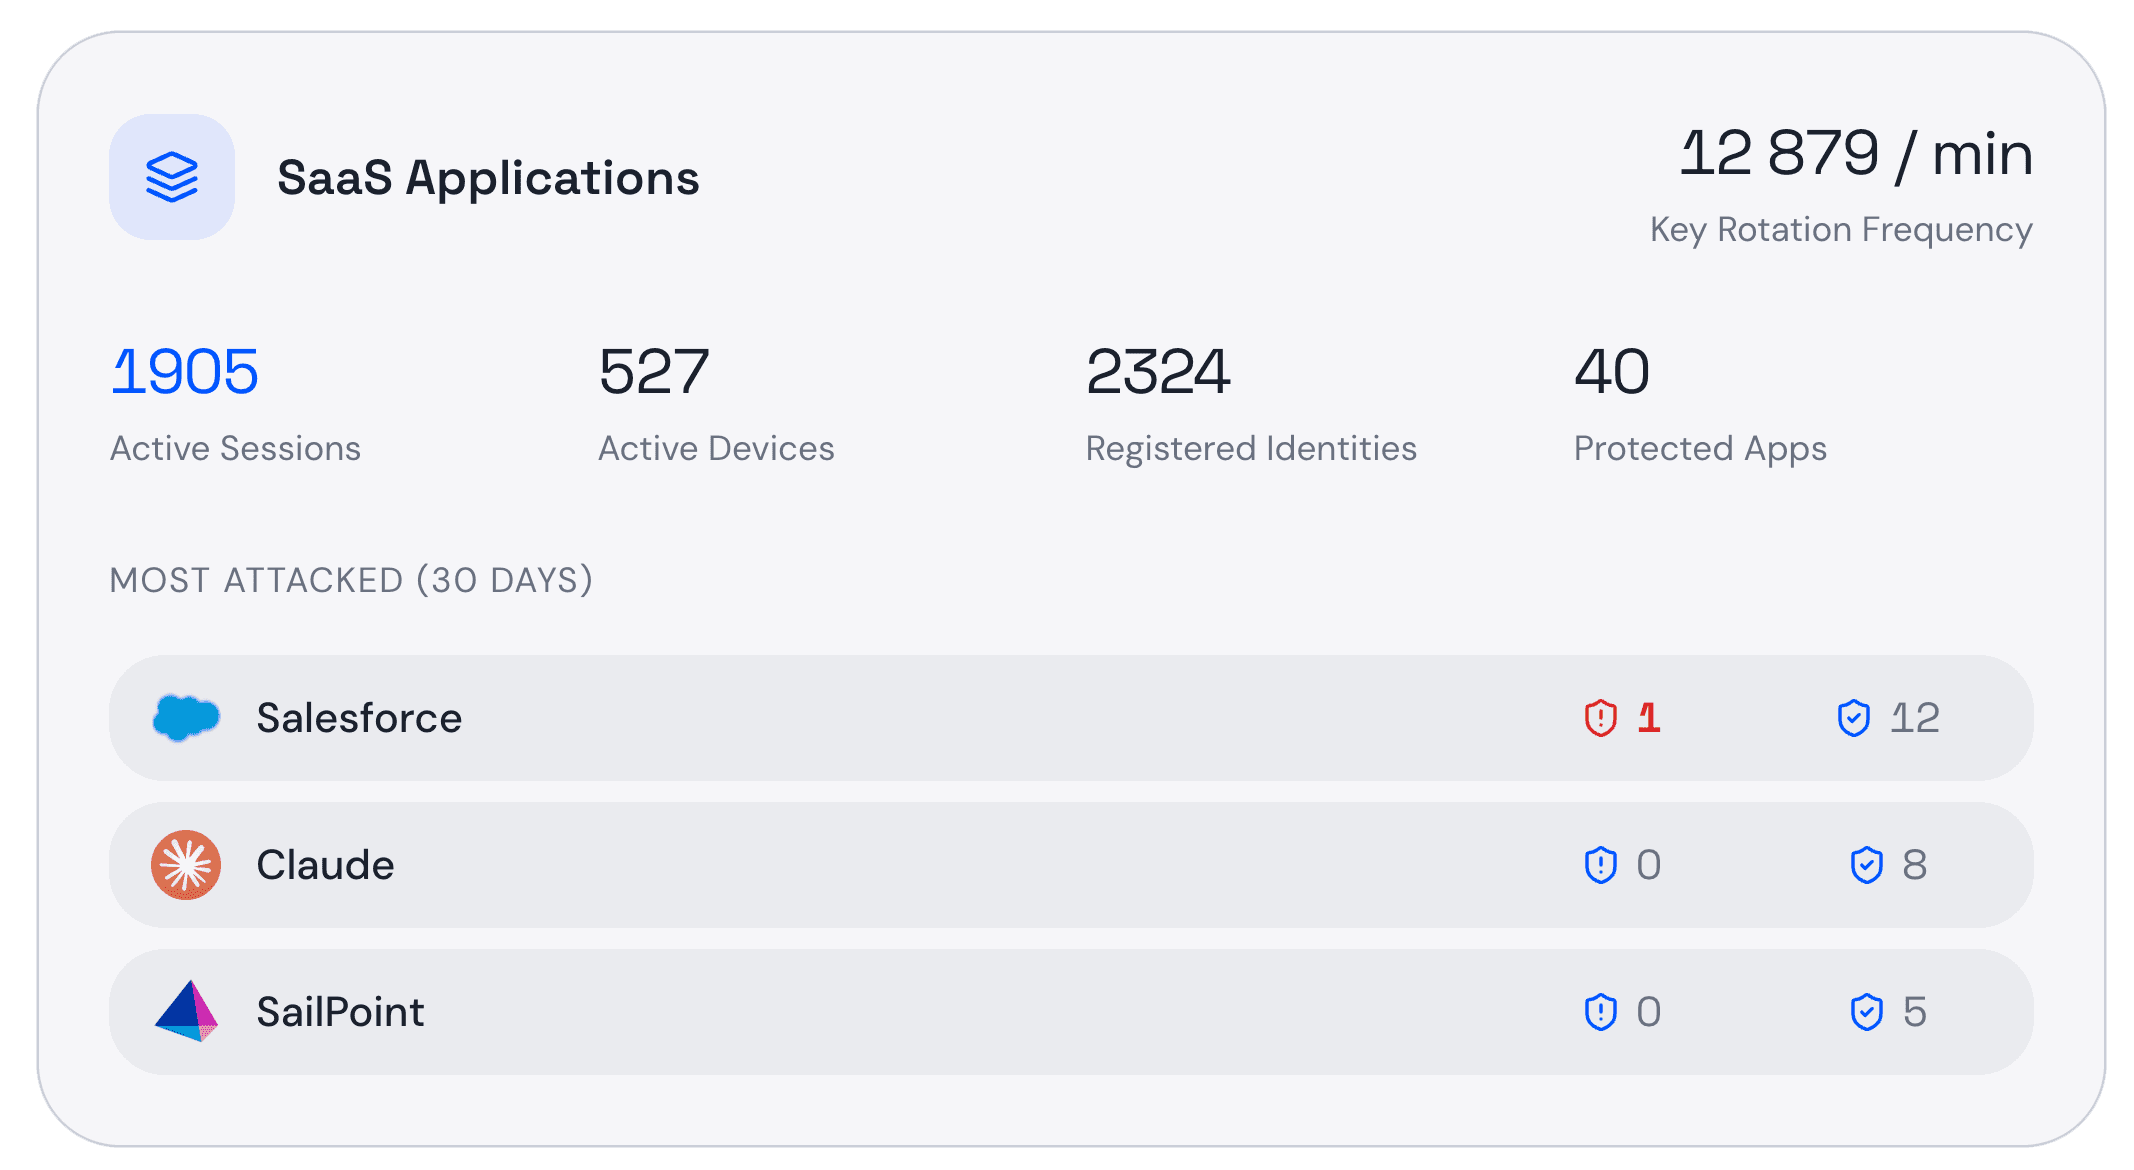This screenshot has height=1170, width=2134.
Task: Click the check shield icon on SailPoint row
Action: point(1867,1012)
